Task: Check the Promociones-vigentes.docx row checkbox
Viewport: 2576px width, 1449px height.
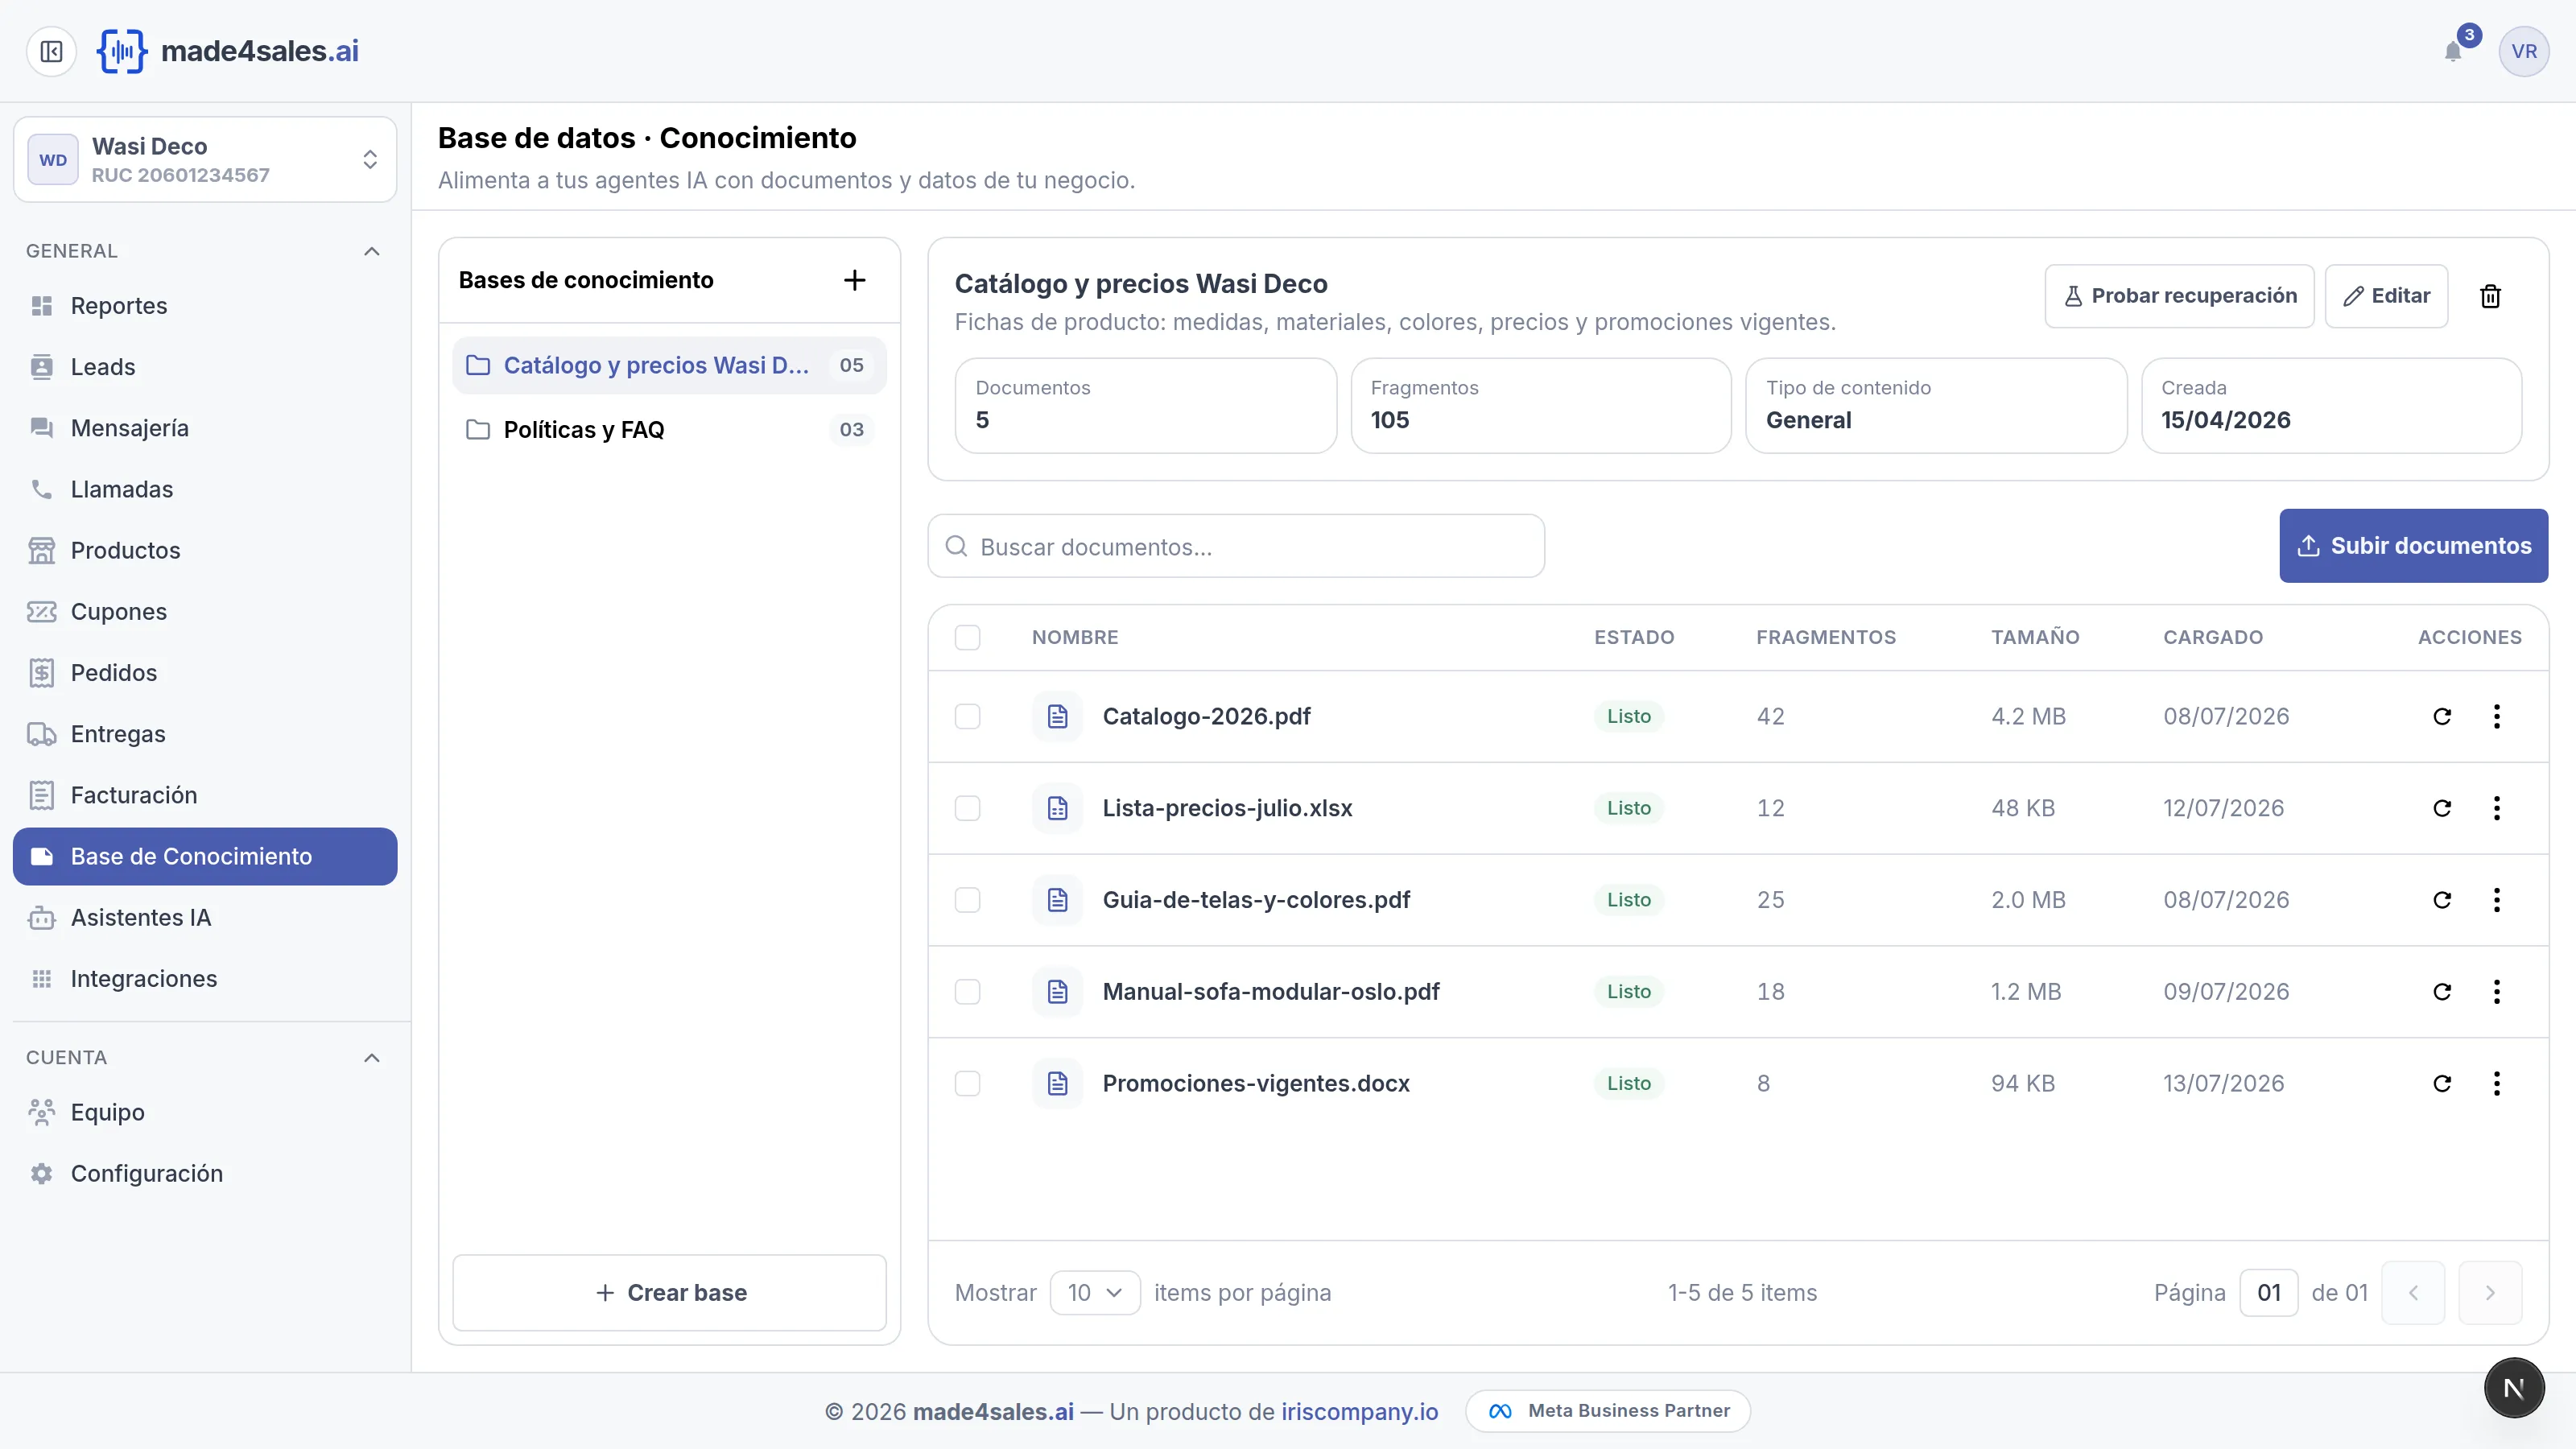Action: pos(967,1084)
